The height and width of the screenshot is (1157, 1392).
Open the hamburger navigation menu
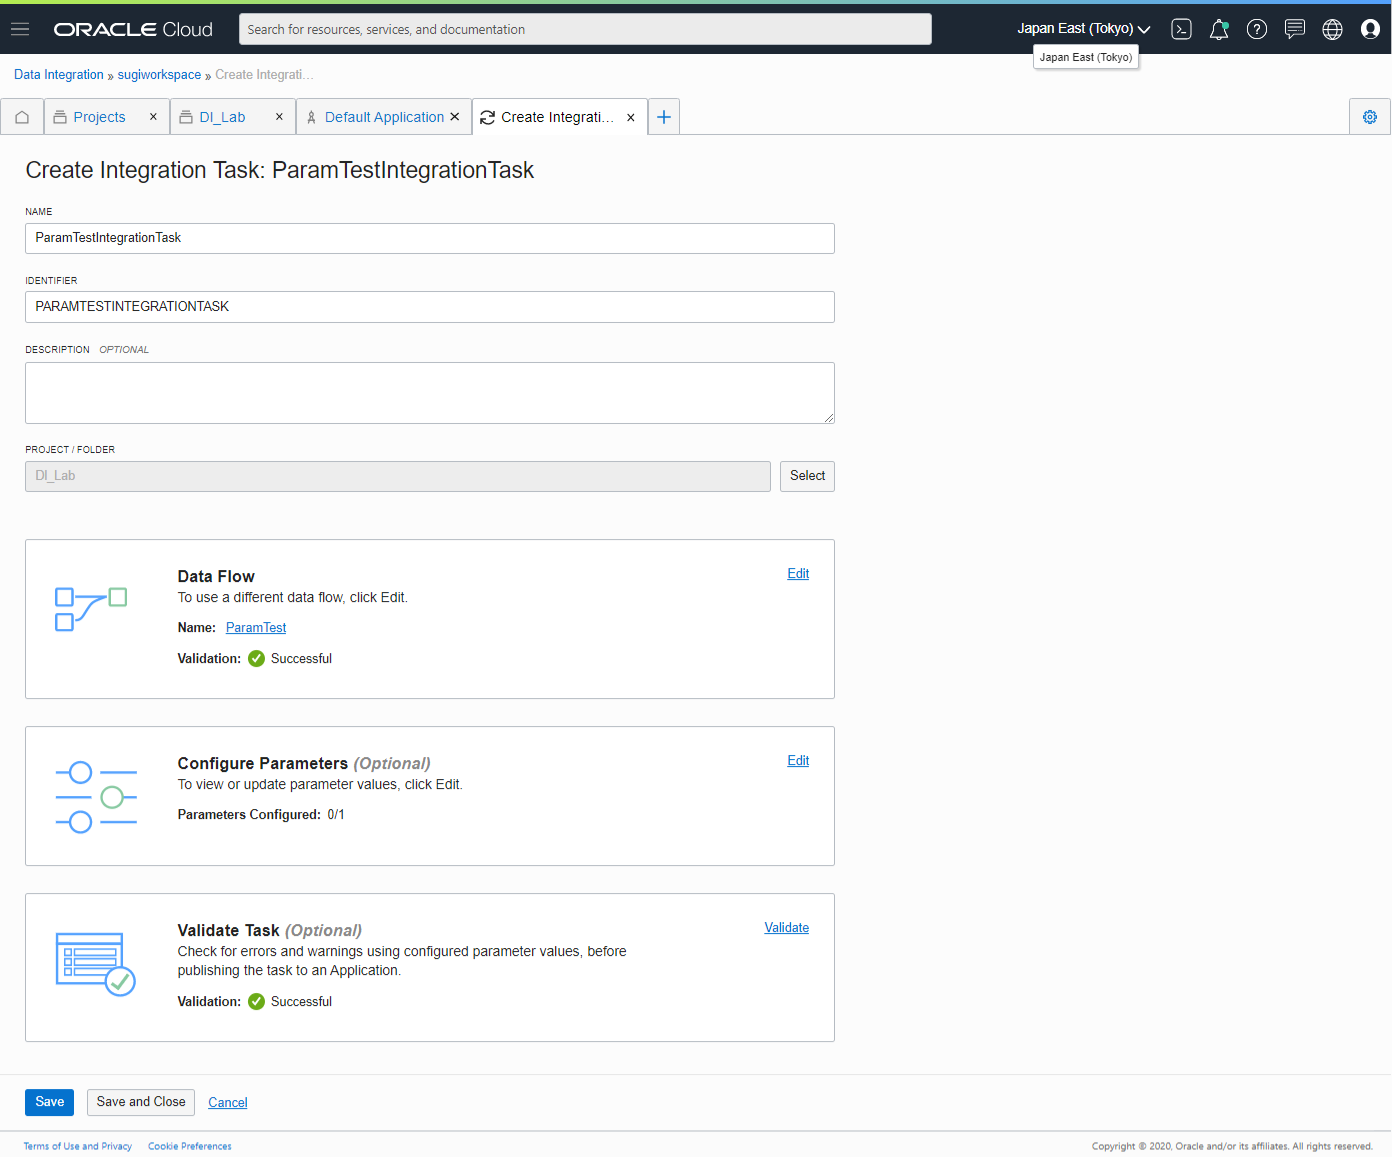[20, 29]
